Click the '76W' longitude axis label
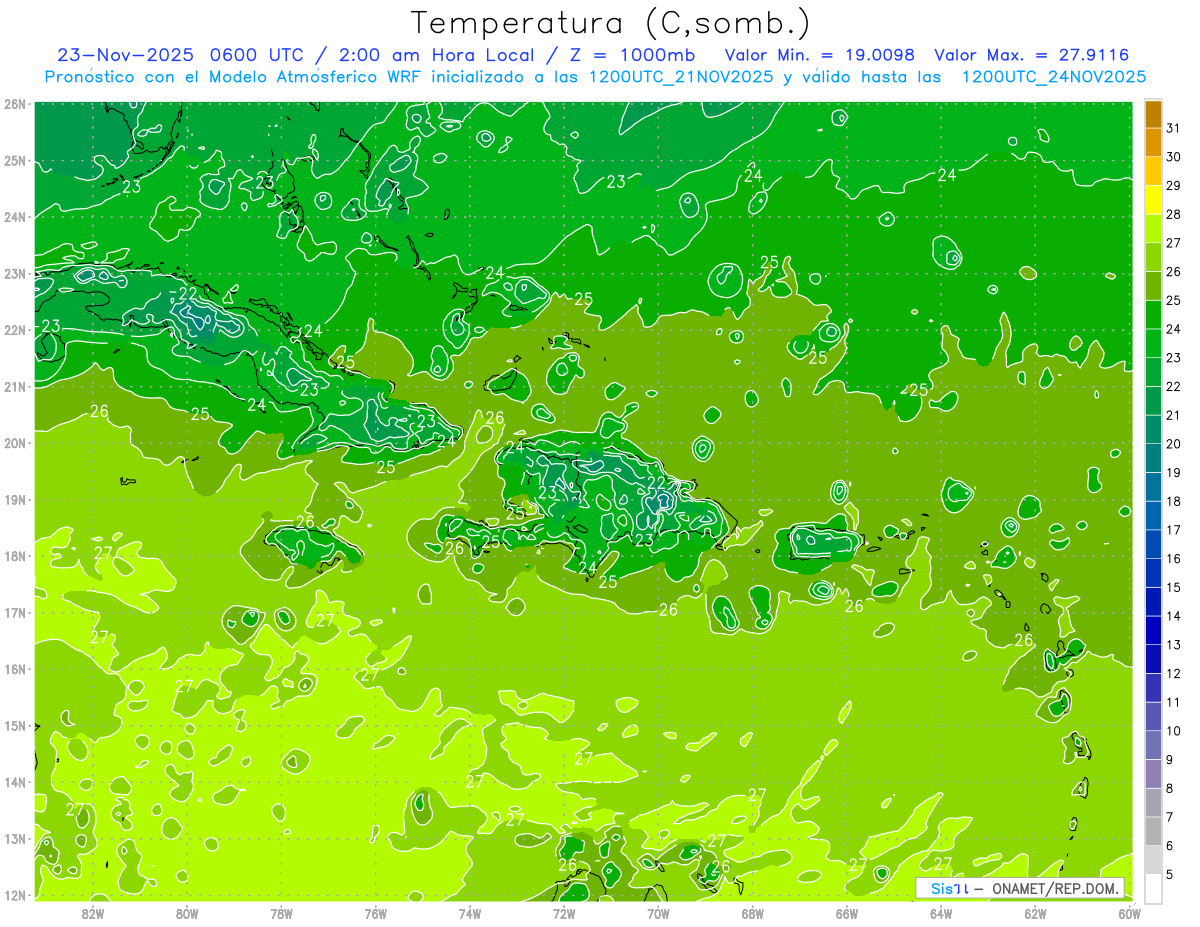This screenshot has width=1200, height=927. point(375,912)
